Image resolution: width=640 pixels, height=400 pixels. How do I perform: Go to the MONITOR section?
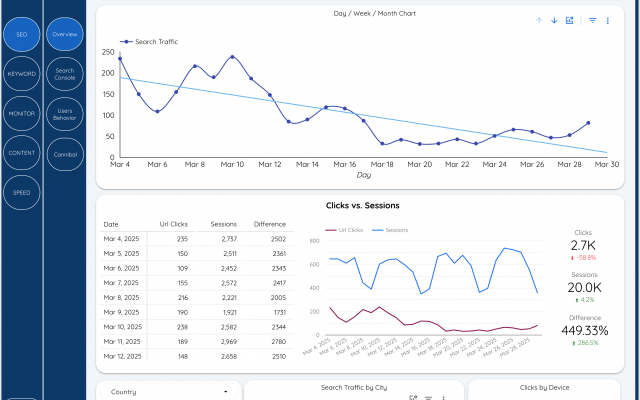(x=22, y=114)
